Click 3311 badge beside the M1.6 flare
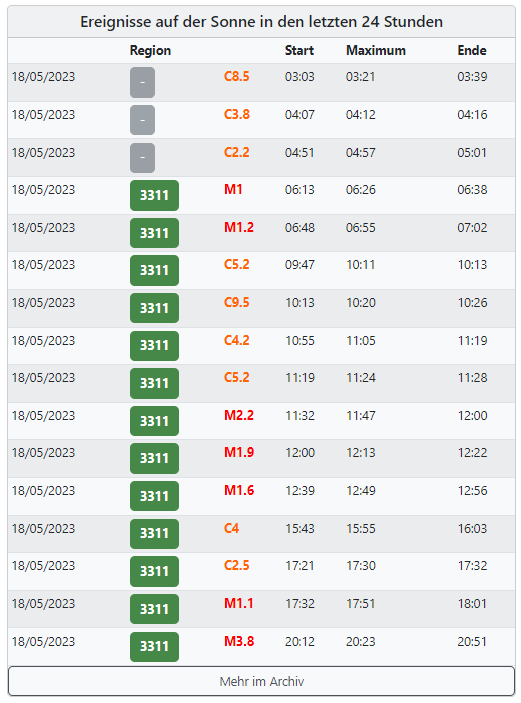The height and width of the screenshot is (703, 521). [154, 496]
